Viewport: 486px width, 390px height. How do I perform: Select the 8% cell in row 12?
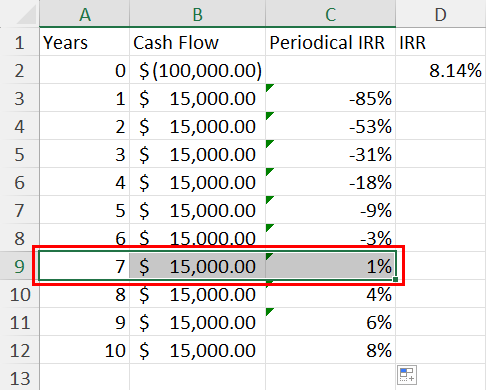click(x=330, y=350)
